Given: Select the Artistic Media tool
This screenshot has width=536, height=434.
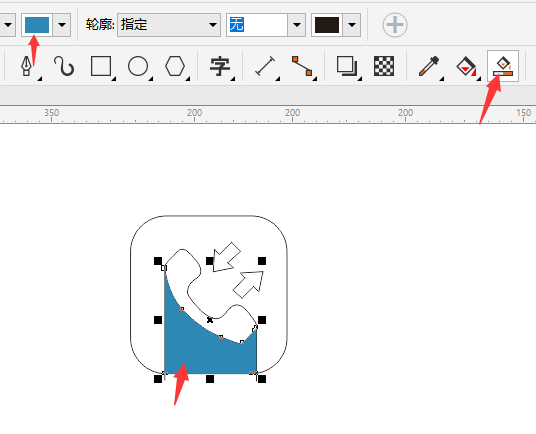Looking at the screenshot, I should pos(64,66).
